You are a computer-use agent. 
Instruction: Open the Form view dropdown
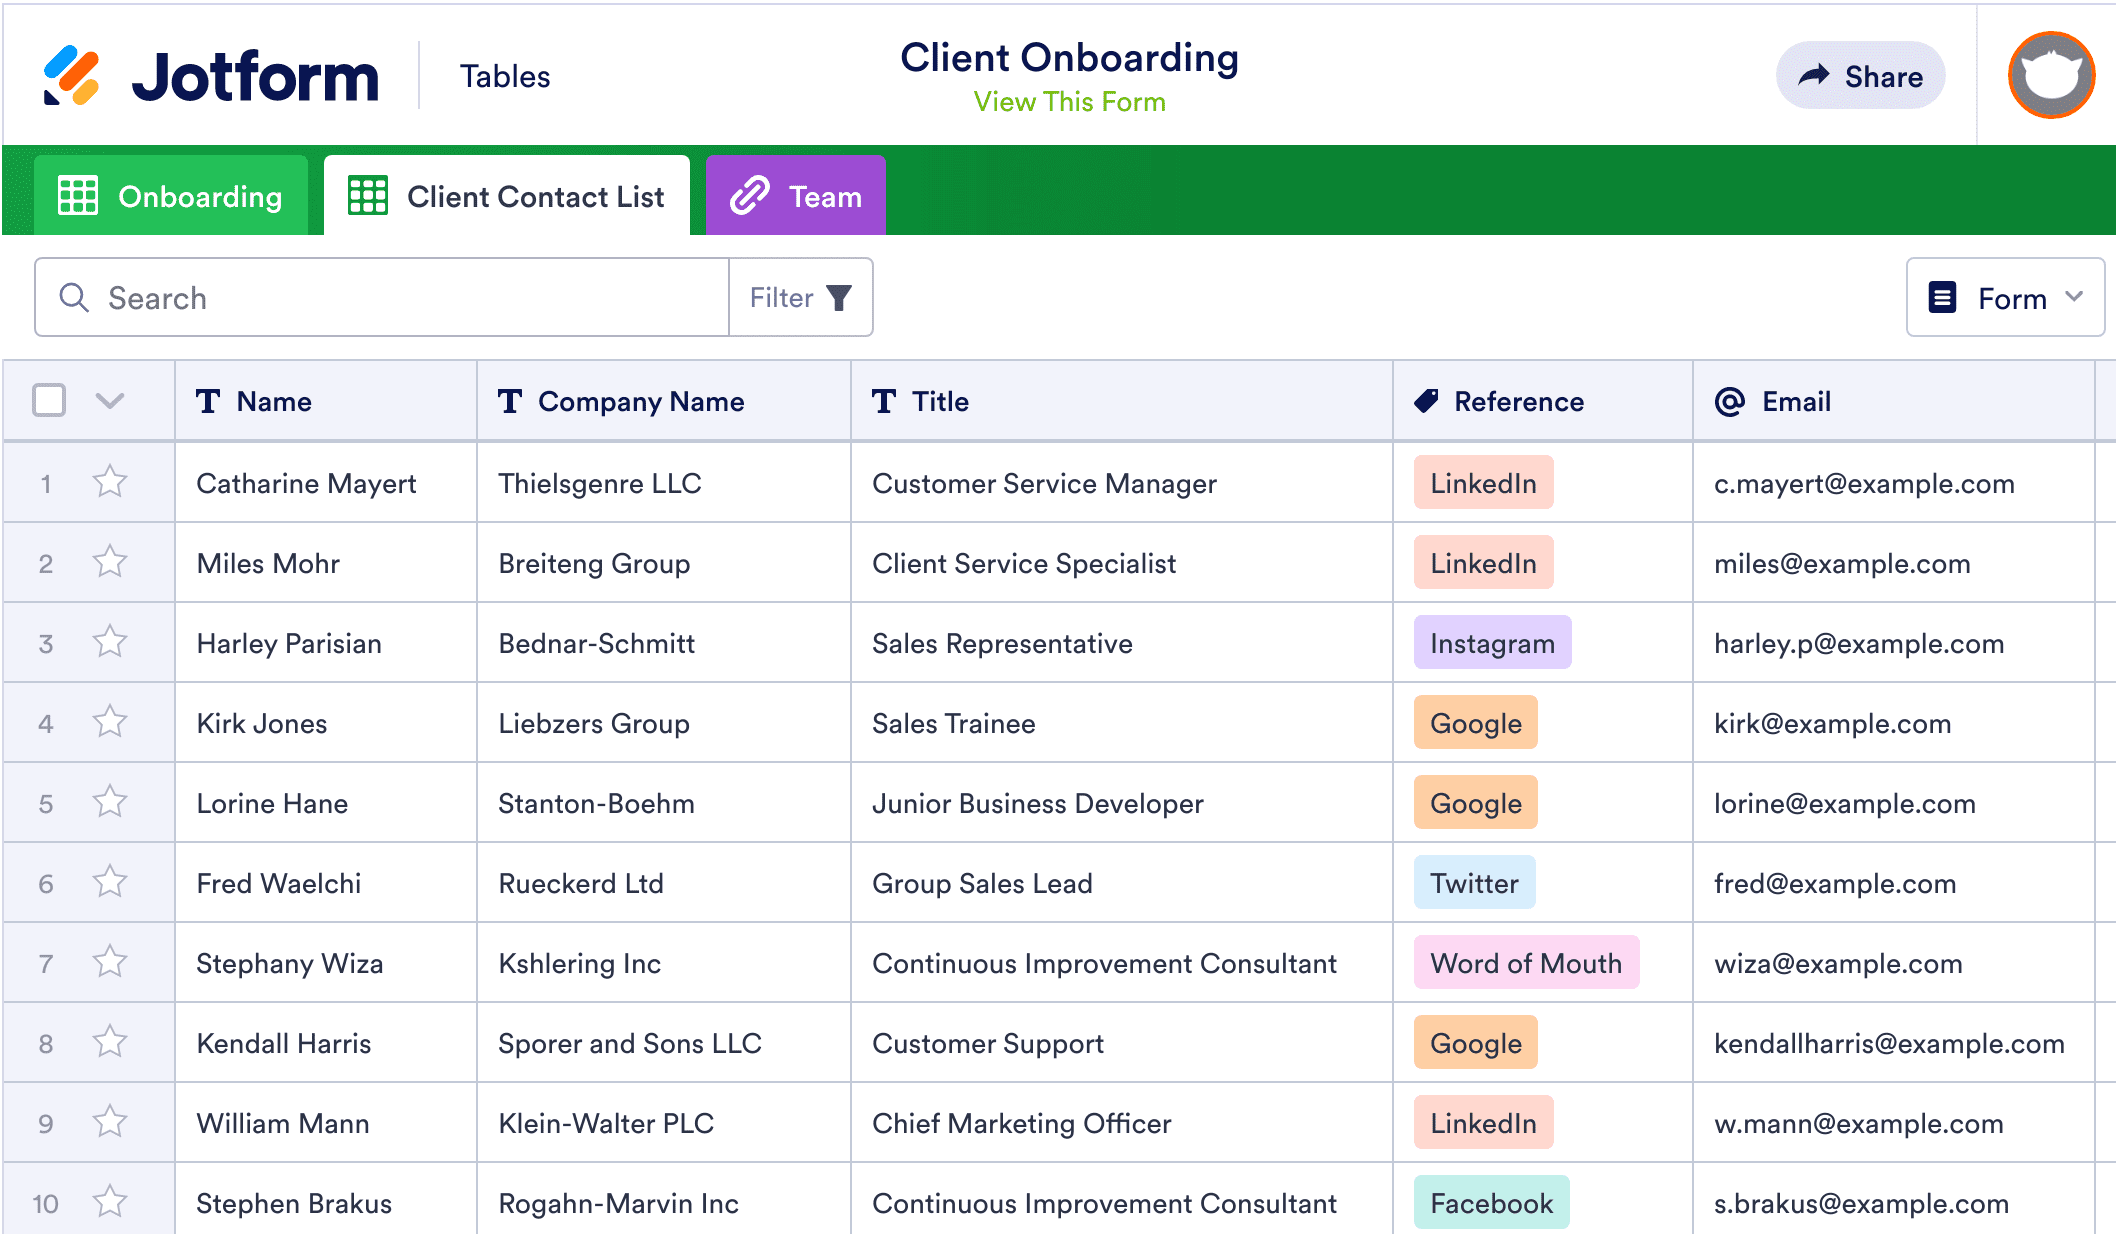(x=2004, y=298)
